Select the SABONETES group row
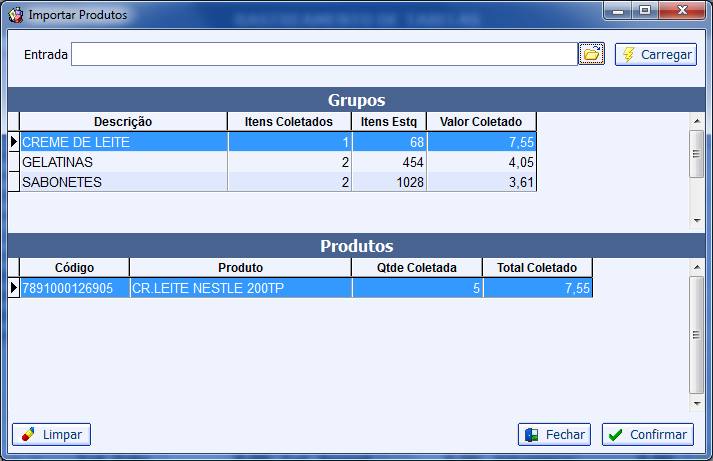Screen dimensions: 713x461 [278, 182]
